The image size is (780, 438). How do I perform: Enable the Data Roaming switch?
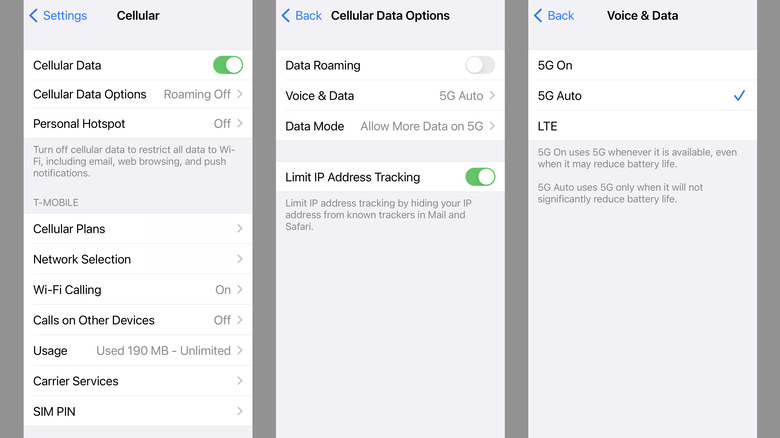pos(480,65)
